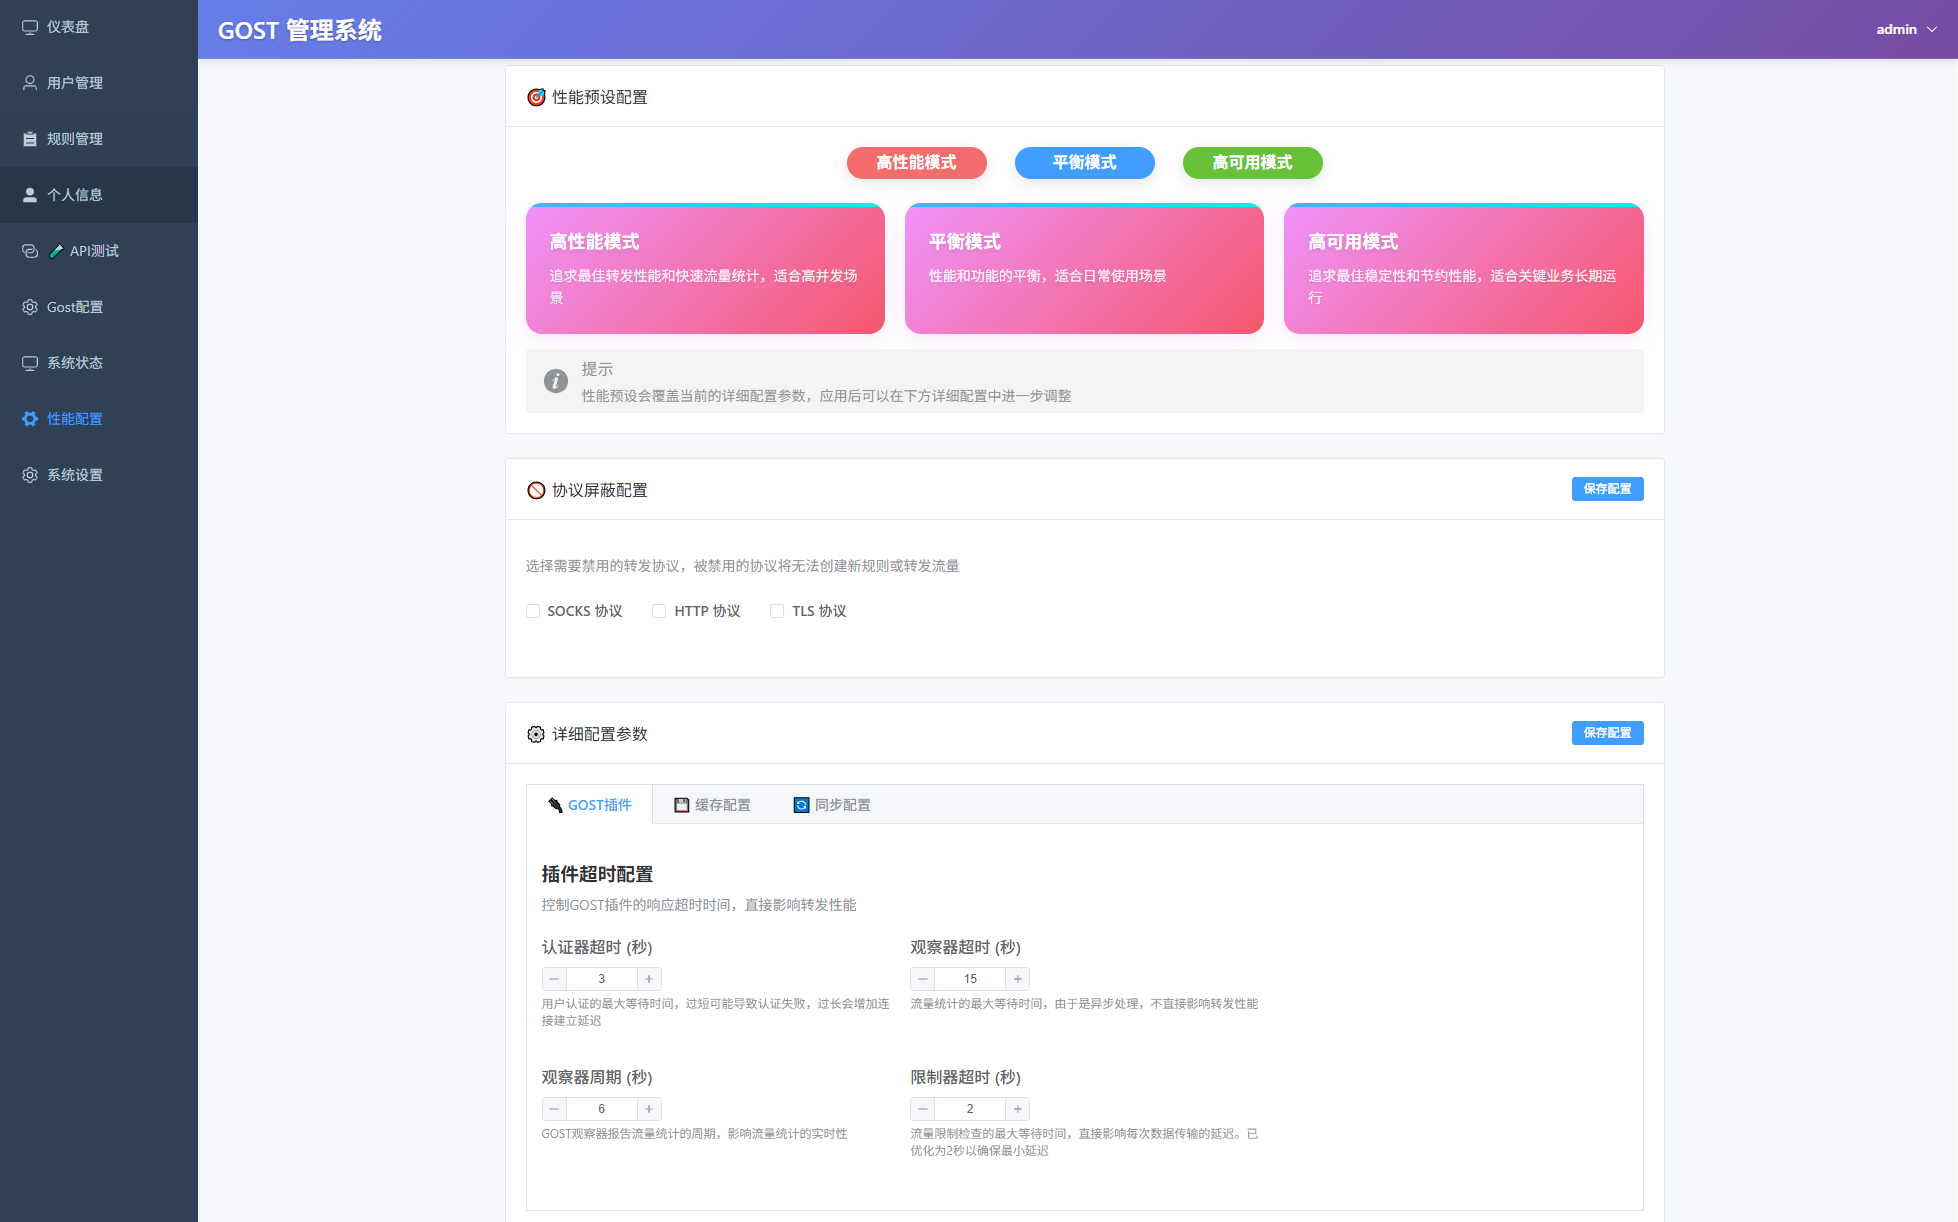1958x1222 pixels.
Task: Click the info icon in hint box
Action: point(556,381)
